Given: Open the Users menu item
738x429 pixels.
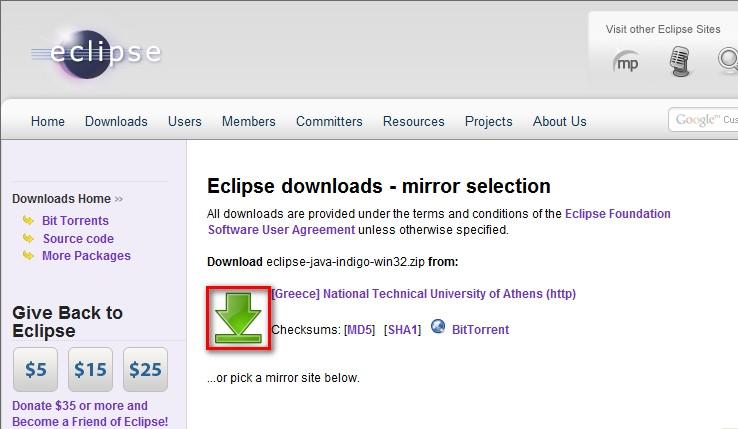Looking at the screenshot, I should click(184, 121).
